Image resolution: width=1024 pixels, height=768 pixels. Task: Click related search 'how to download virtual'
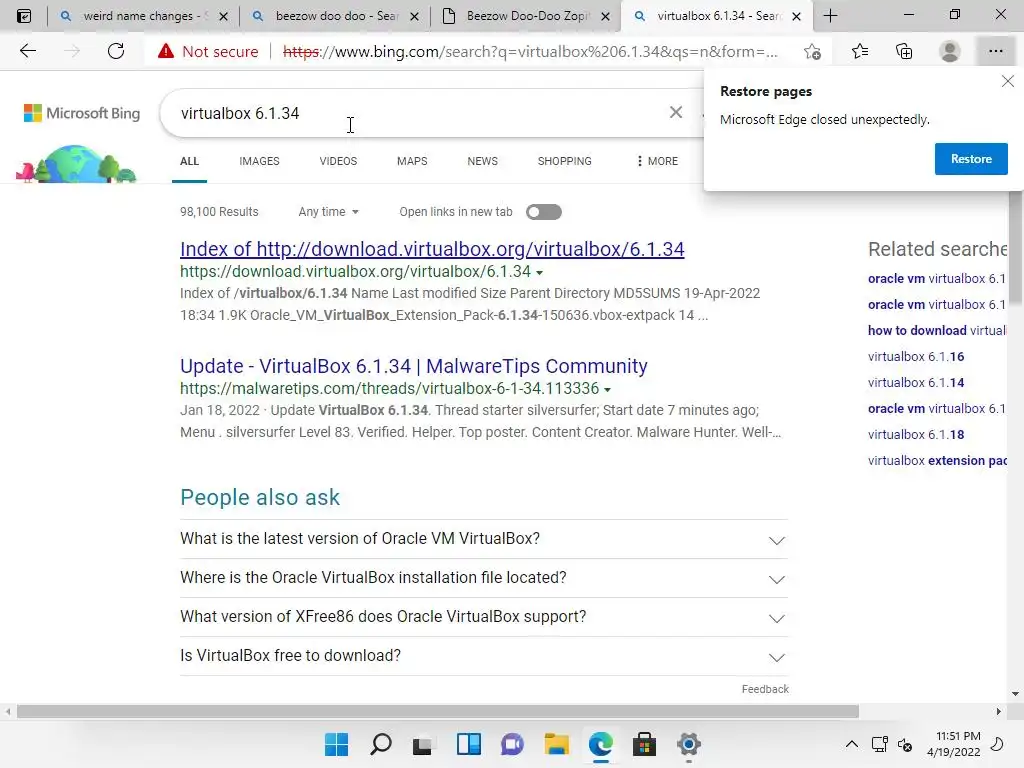click(937, 330)
